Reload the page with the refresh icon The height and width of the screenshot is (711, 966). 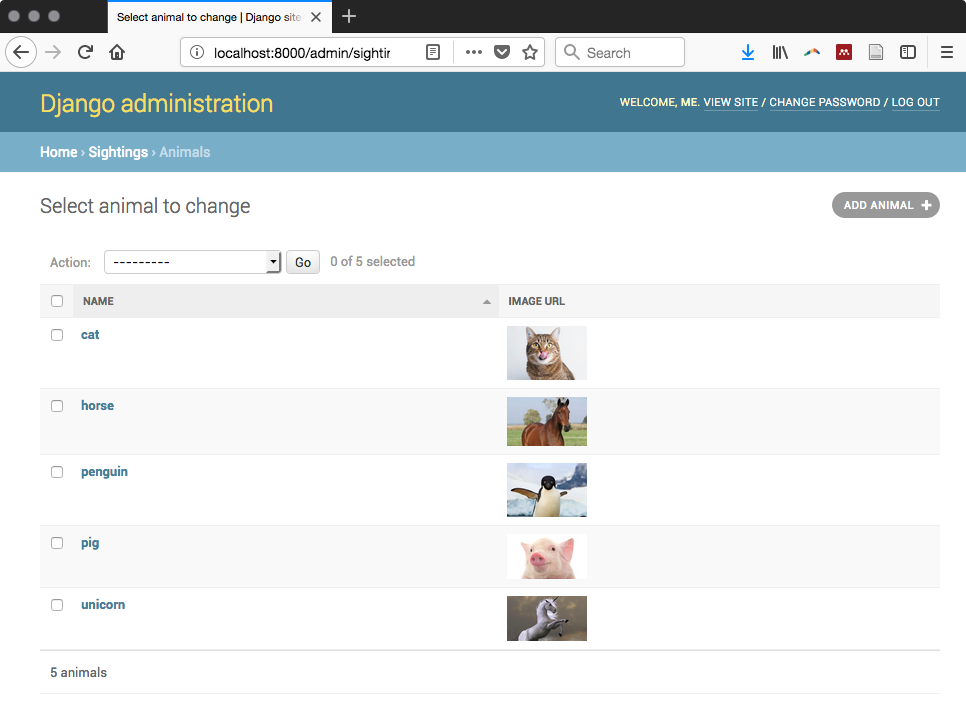click(85, 52)
